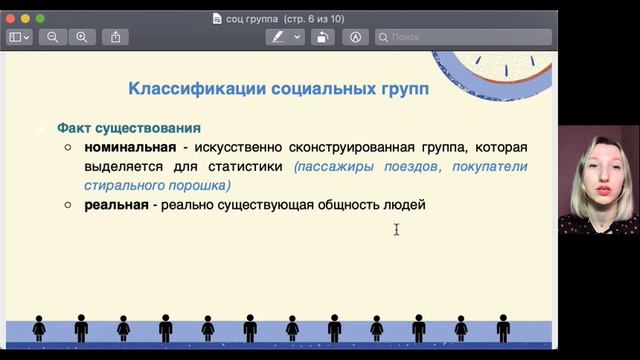
Task: Open the Share button in toolbar
Action: tap(116, 37)
